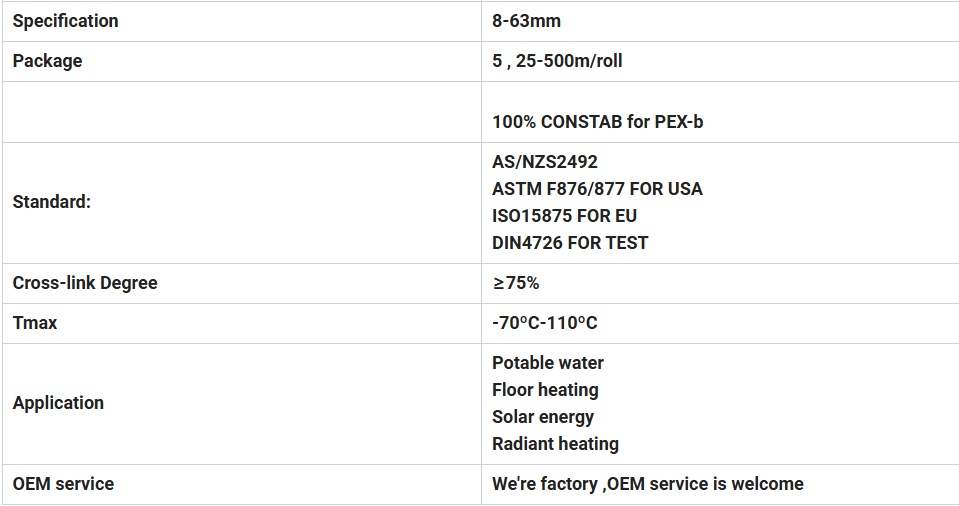Select the -70°C-110°C temperature value
Screen dimensions: 959x506
click(545, 323)
